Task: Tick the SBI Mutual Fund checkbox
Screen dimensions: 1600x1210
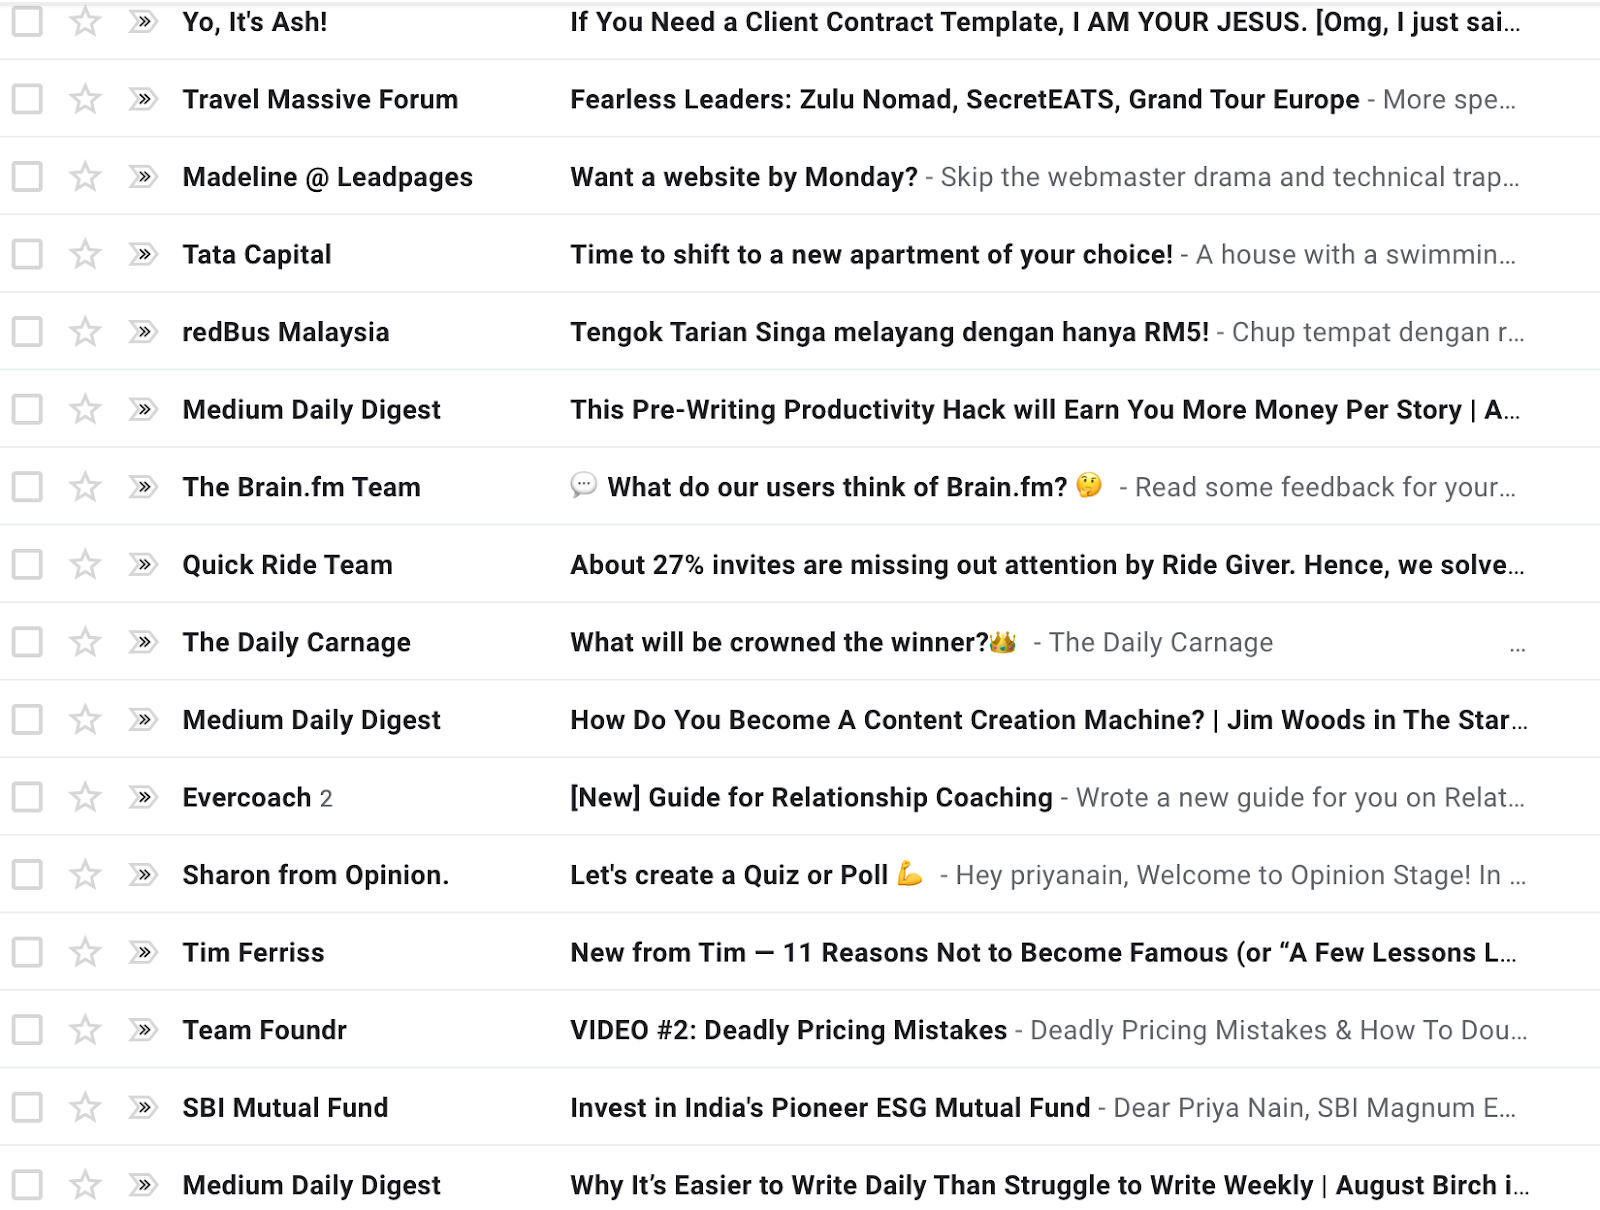Action: pyautogui.click(x=27, y=1107)
